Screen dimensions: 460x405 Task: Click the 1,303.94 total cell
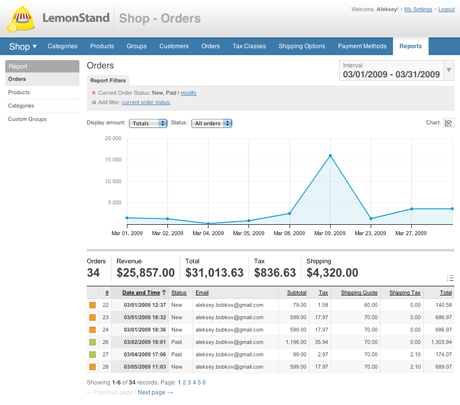coord(441,342)
